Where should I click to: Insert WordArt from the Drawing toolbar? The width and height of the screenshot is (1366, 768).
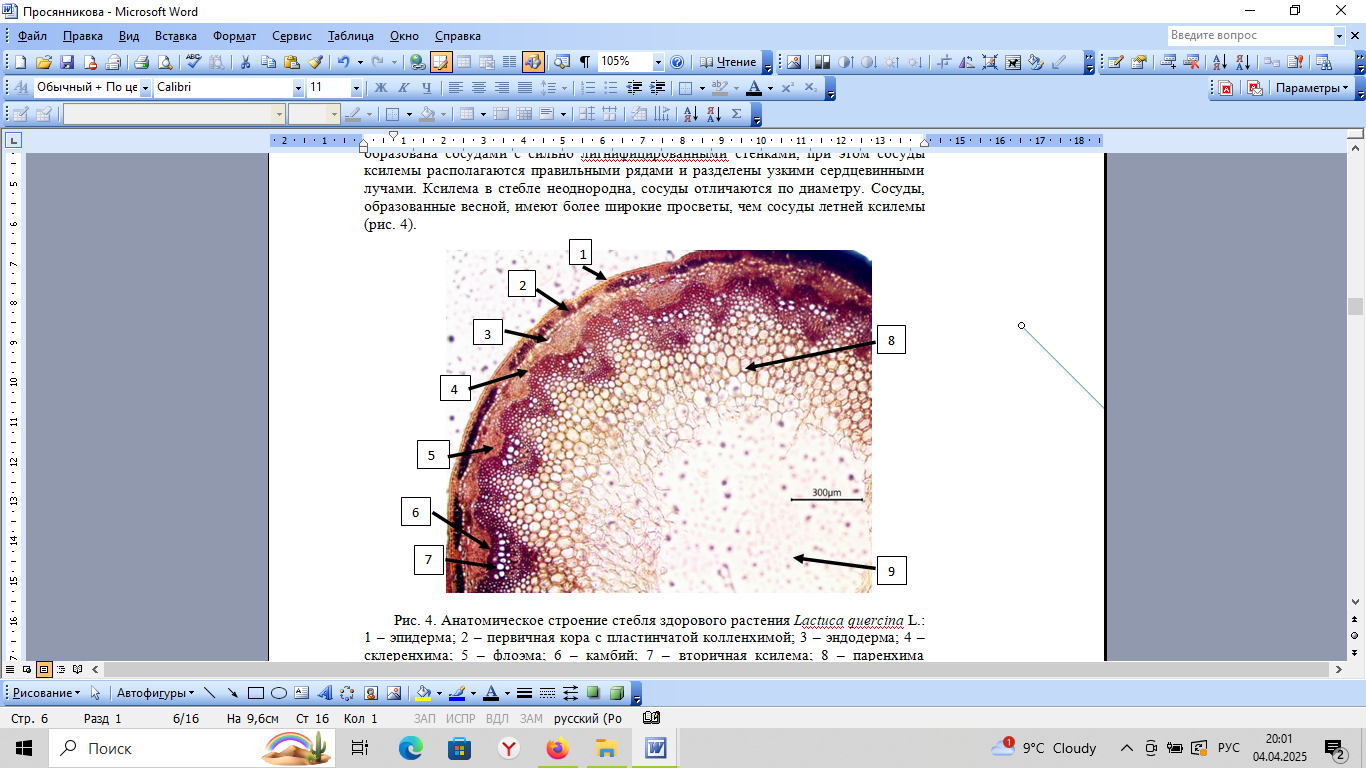pyautogui.click(x=325, y=693)
